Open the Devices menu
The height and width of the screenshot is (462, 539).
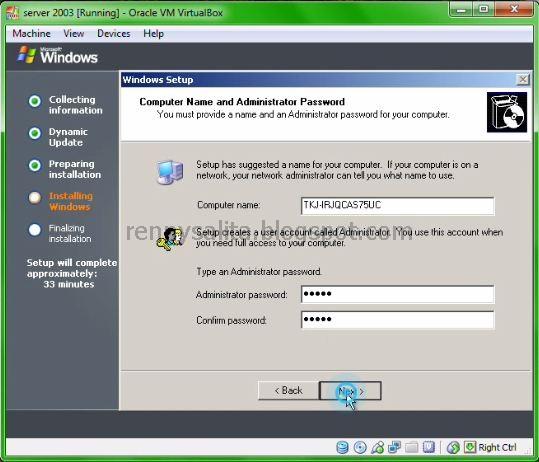coord(114,34)
